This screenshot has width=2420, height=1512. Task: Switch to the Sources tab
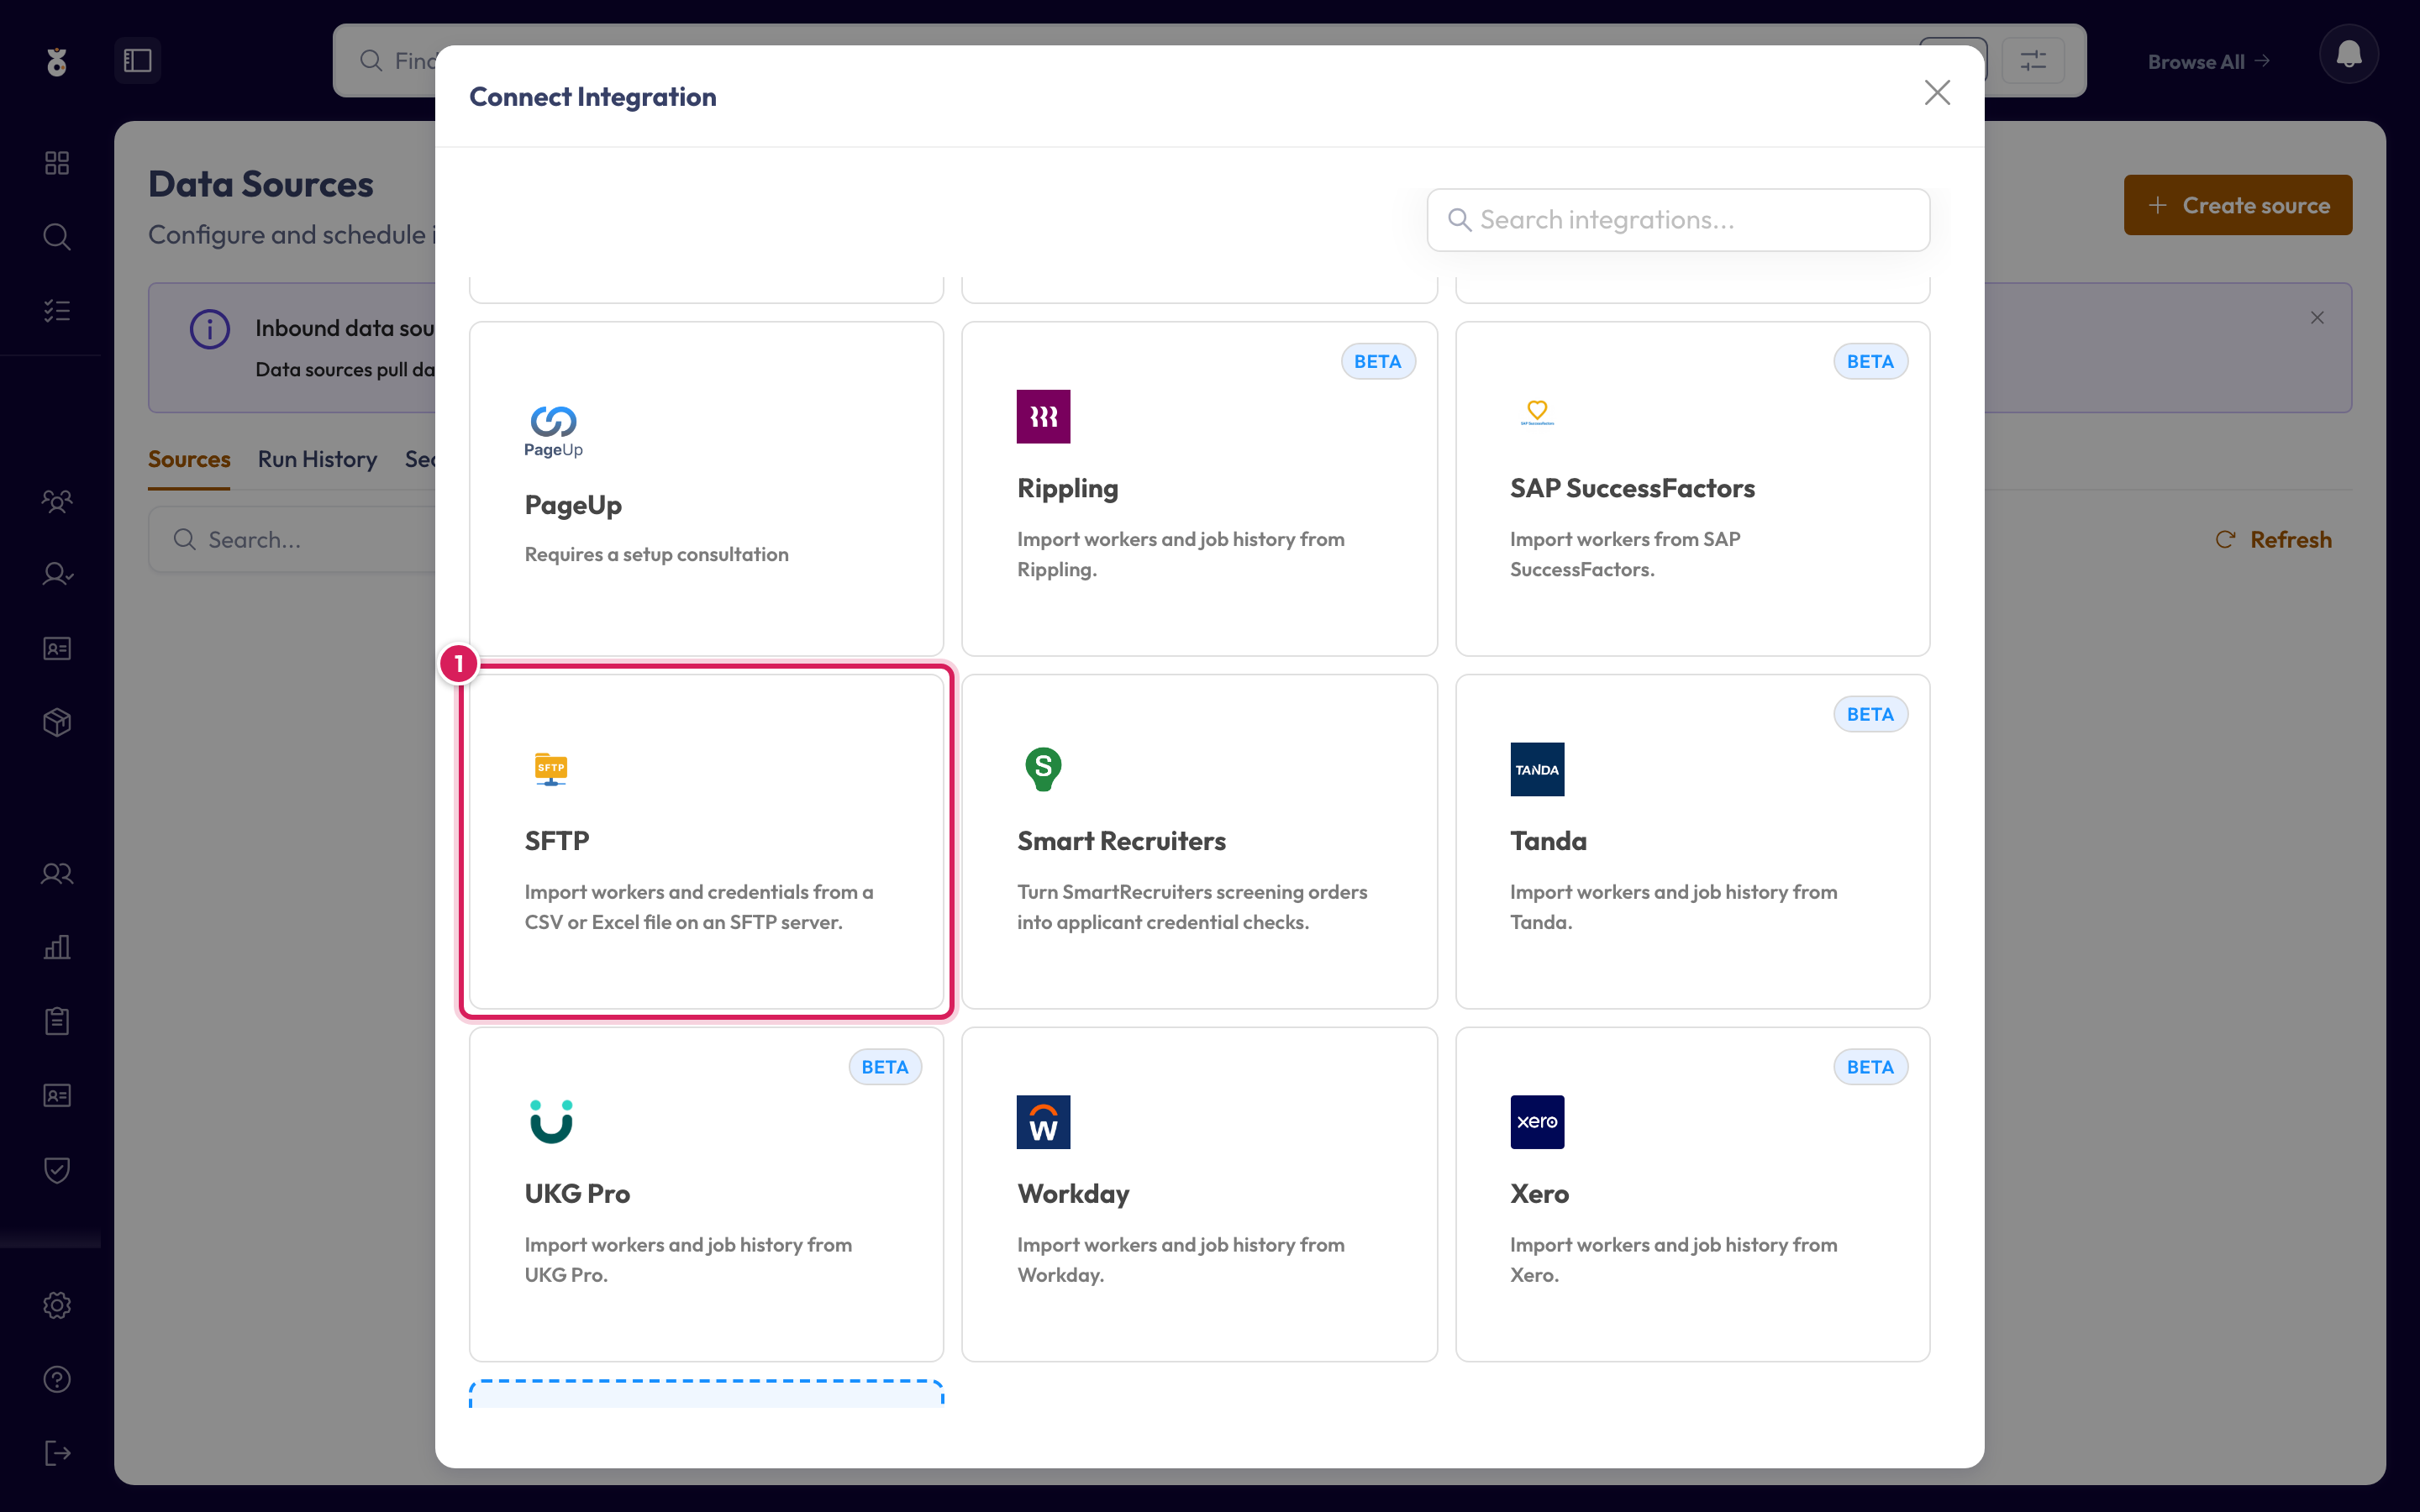189,459
